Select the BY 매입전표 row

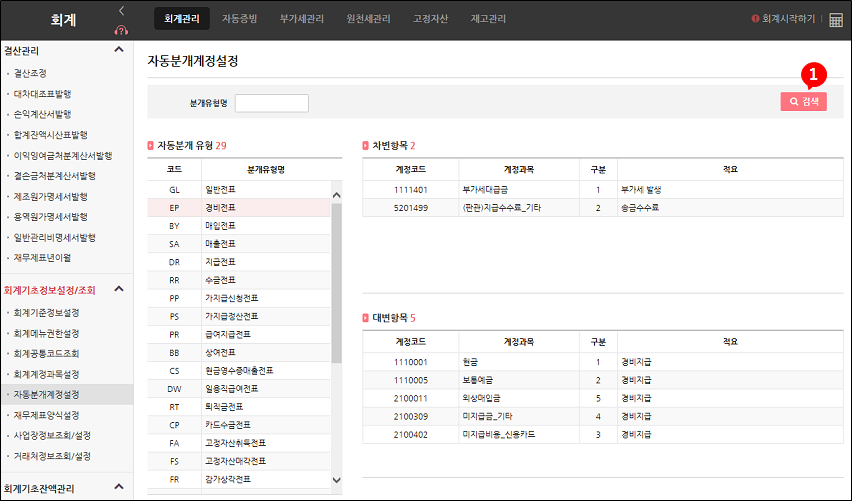[x=239, y=226]
